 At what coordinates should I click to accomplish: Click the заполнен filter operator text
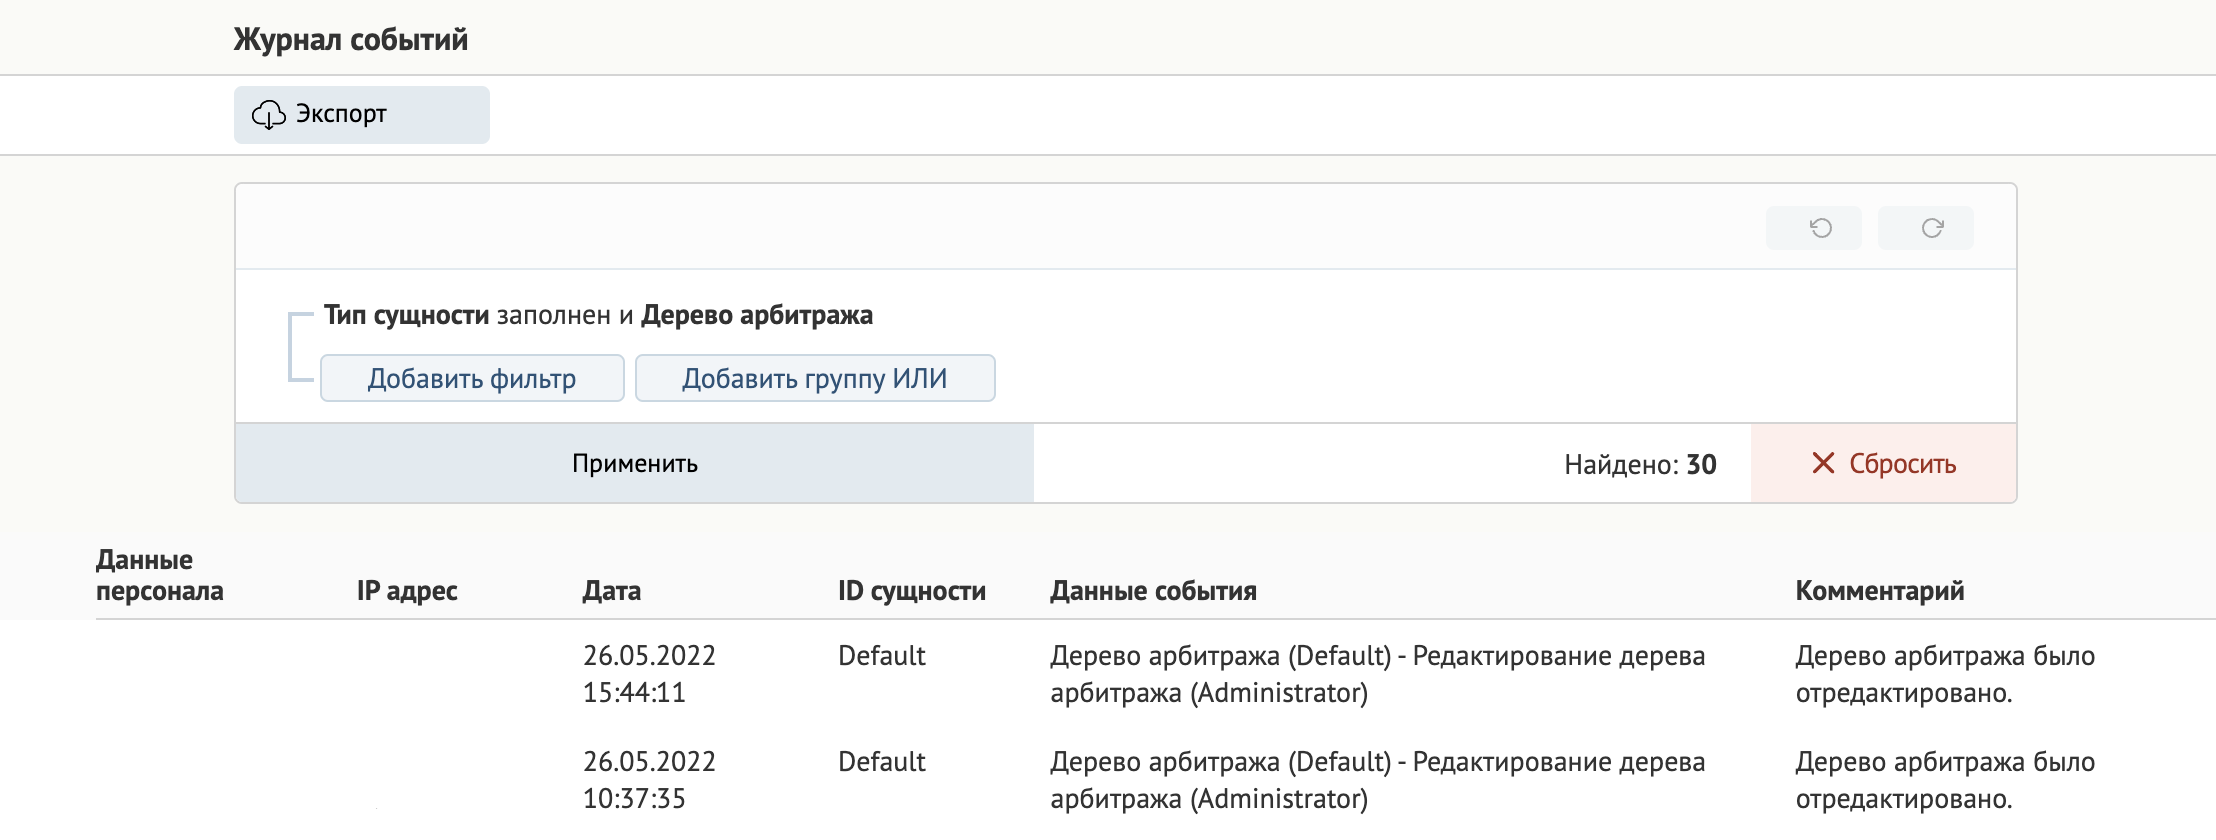click(554, 315)
